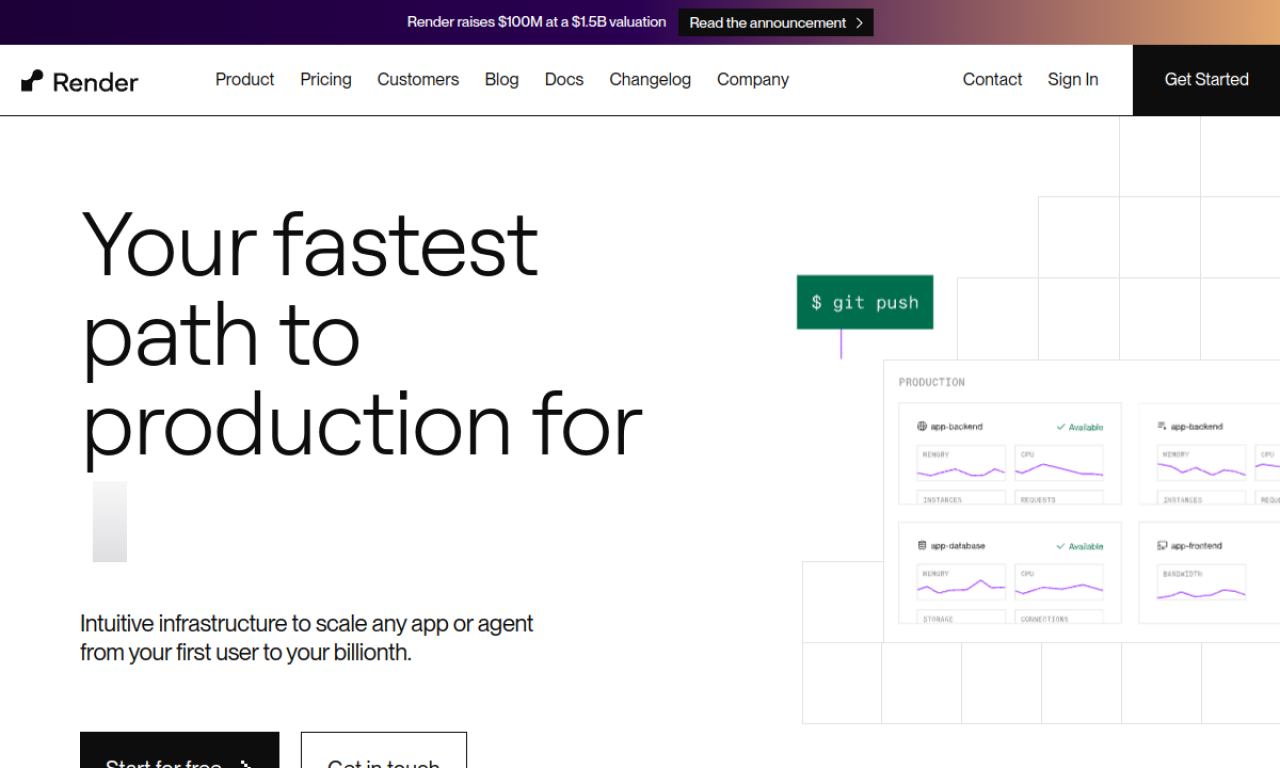Click the arrow in the announcement banner button
Viewport: 1280px width, 768px height.
coord(859,23)
